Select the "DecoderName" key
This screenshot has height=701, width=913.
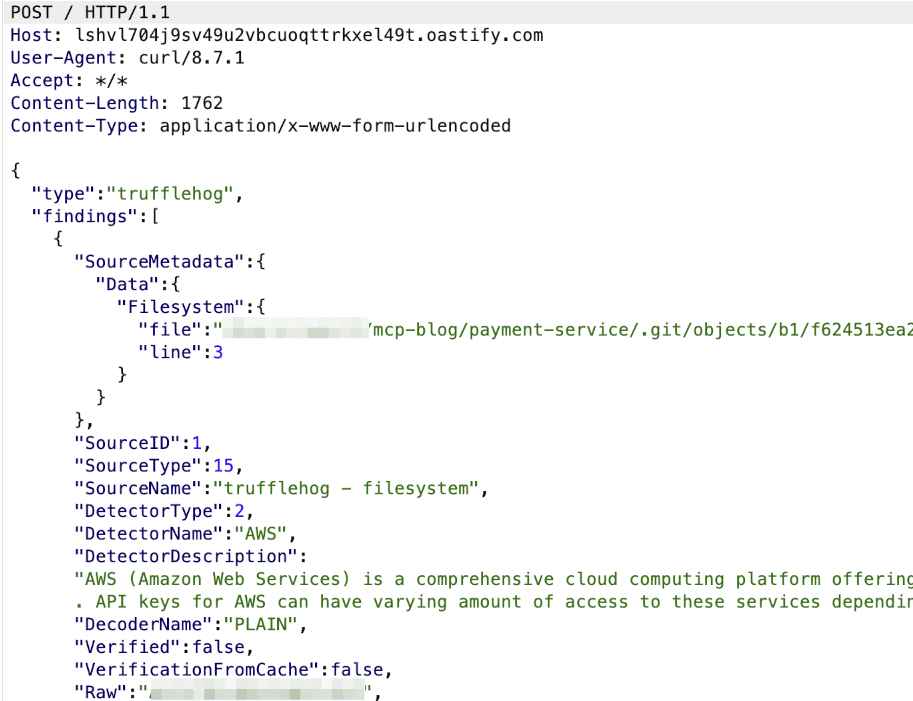pyautogui.click(x=143, y=624)
